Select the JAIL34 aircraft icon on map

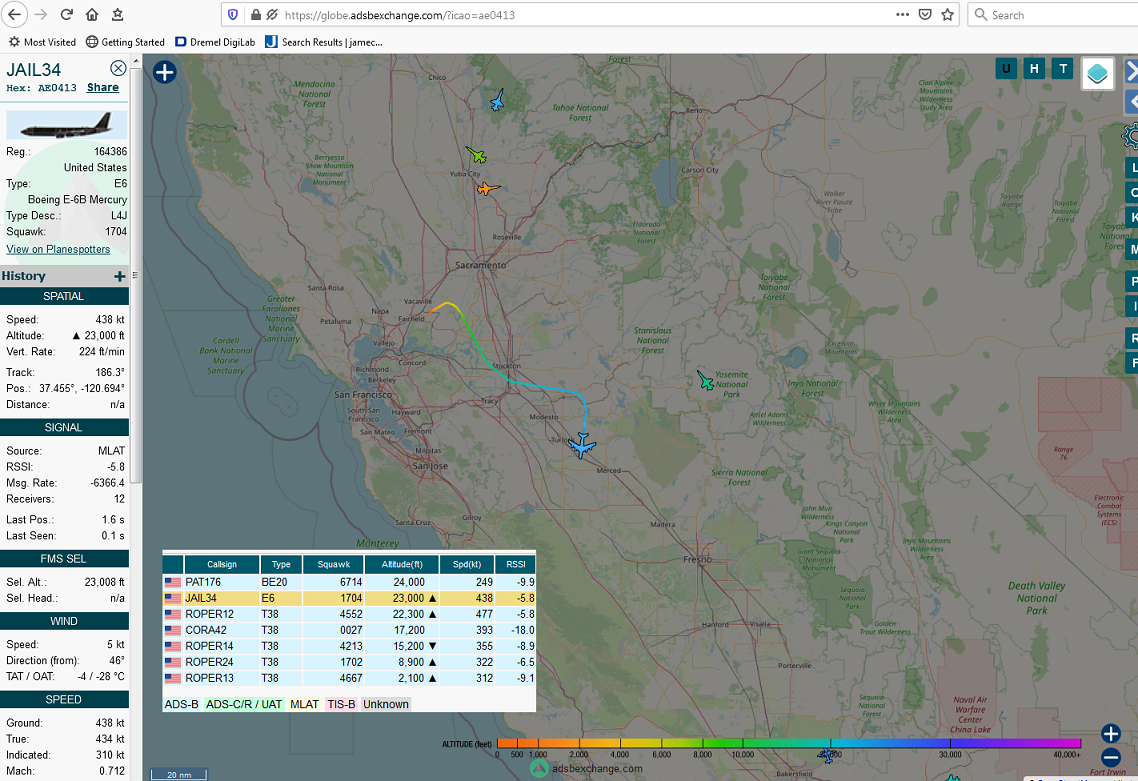coord(582,445)
